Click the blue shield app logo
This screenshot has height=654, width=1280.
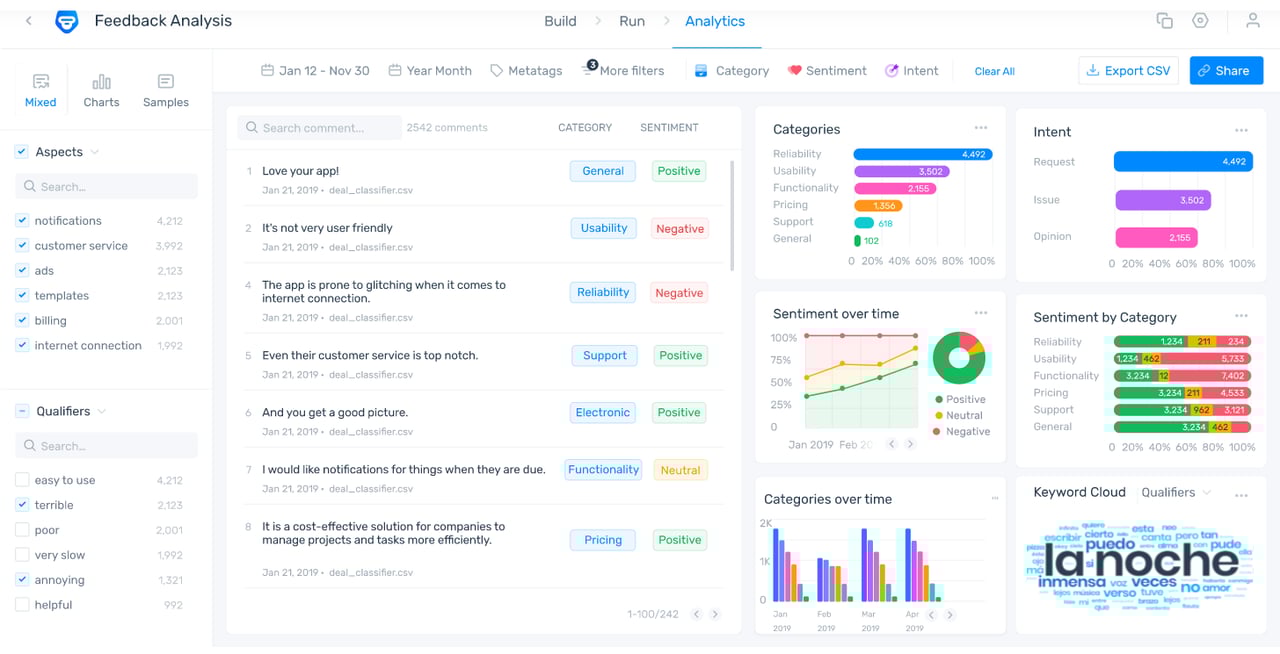tap(66, 21)
